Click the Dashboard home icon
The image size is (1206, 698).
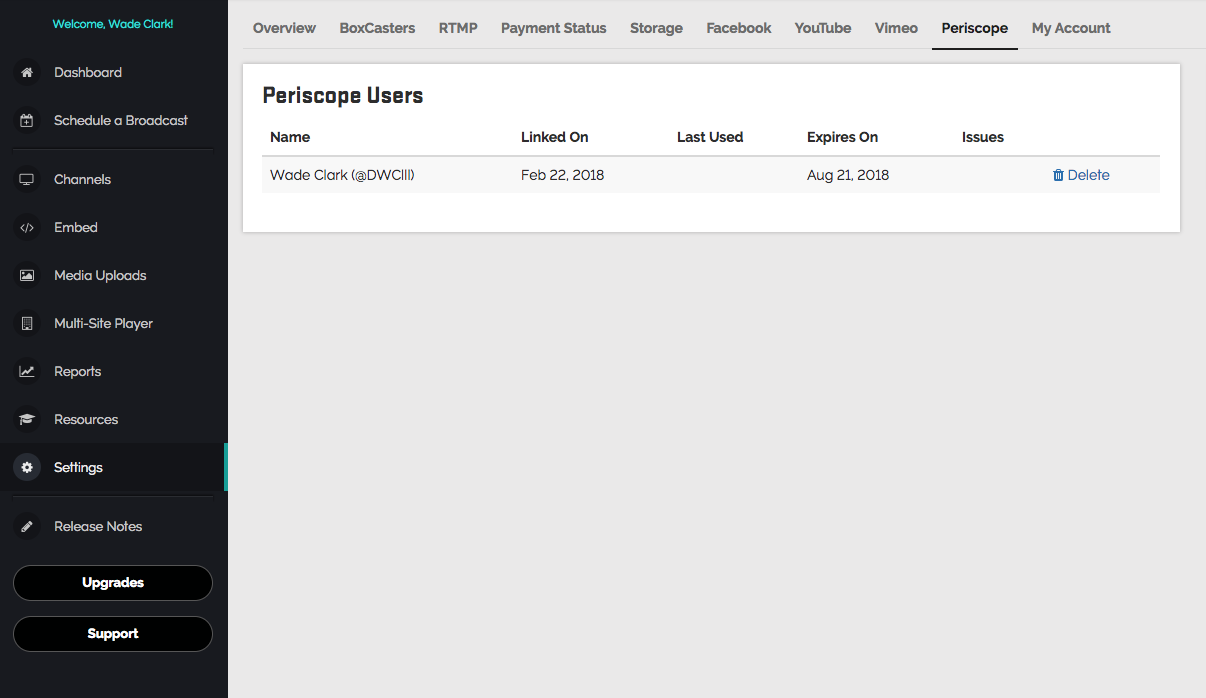coord(27,73)
